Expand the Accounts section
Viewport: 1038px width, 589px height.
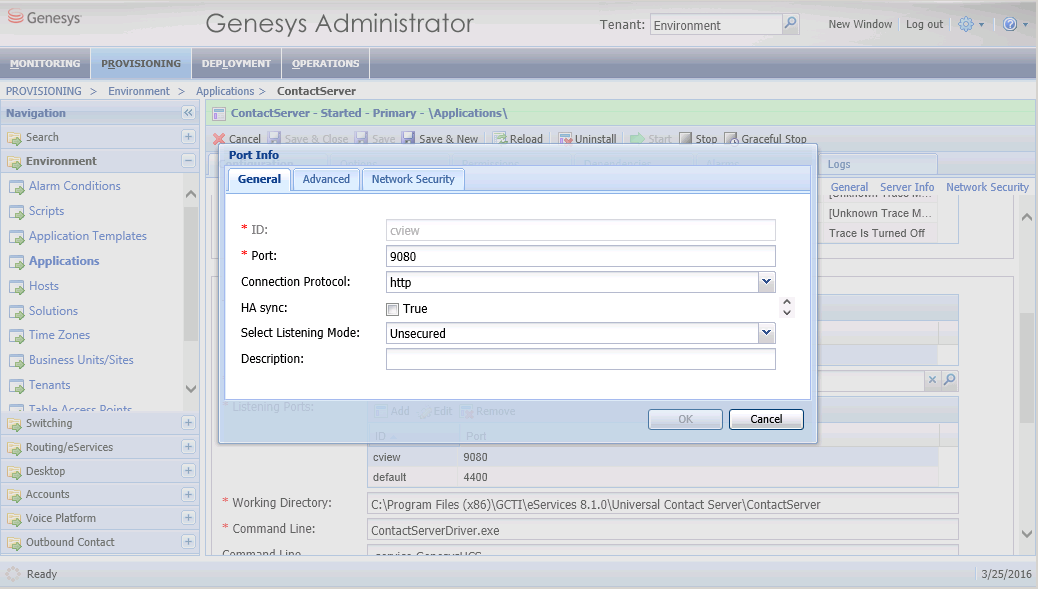click(188, 494)
